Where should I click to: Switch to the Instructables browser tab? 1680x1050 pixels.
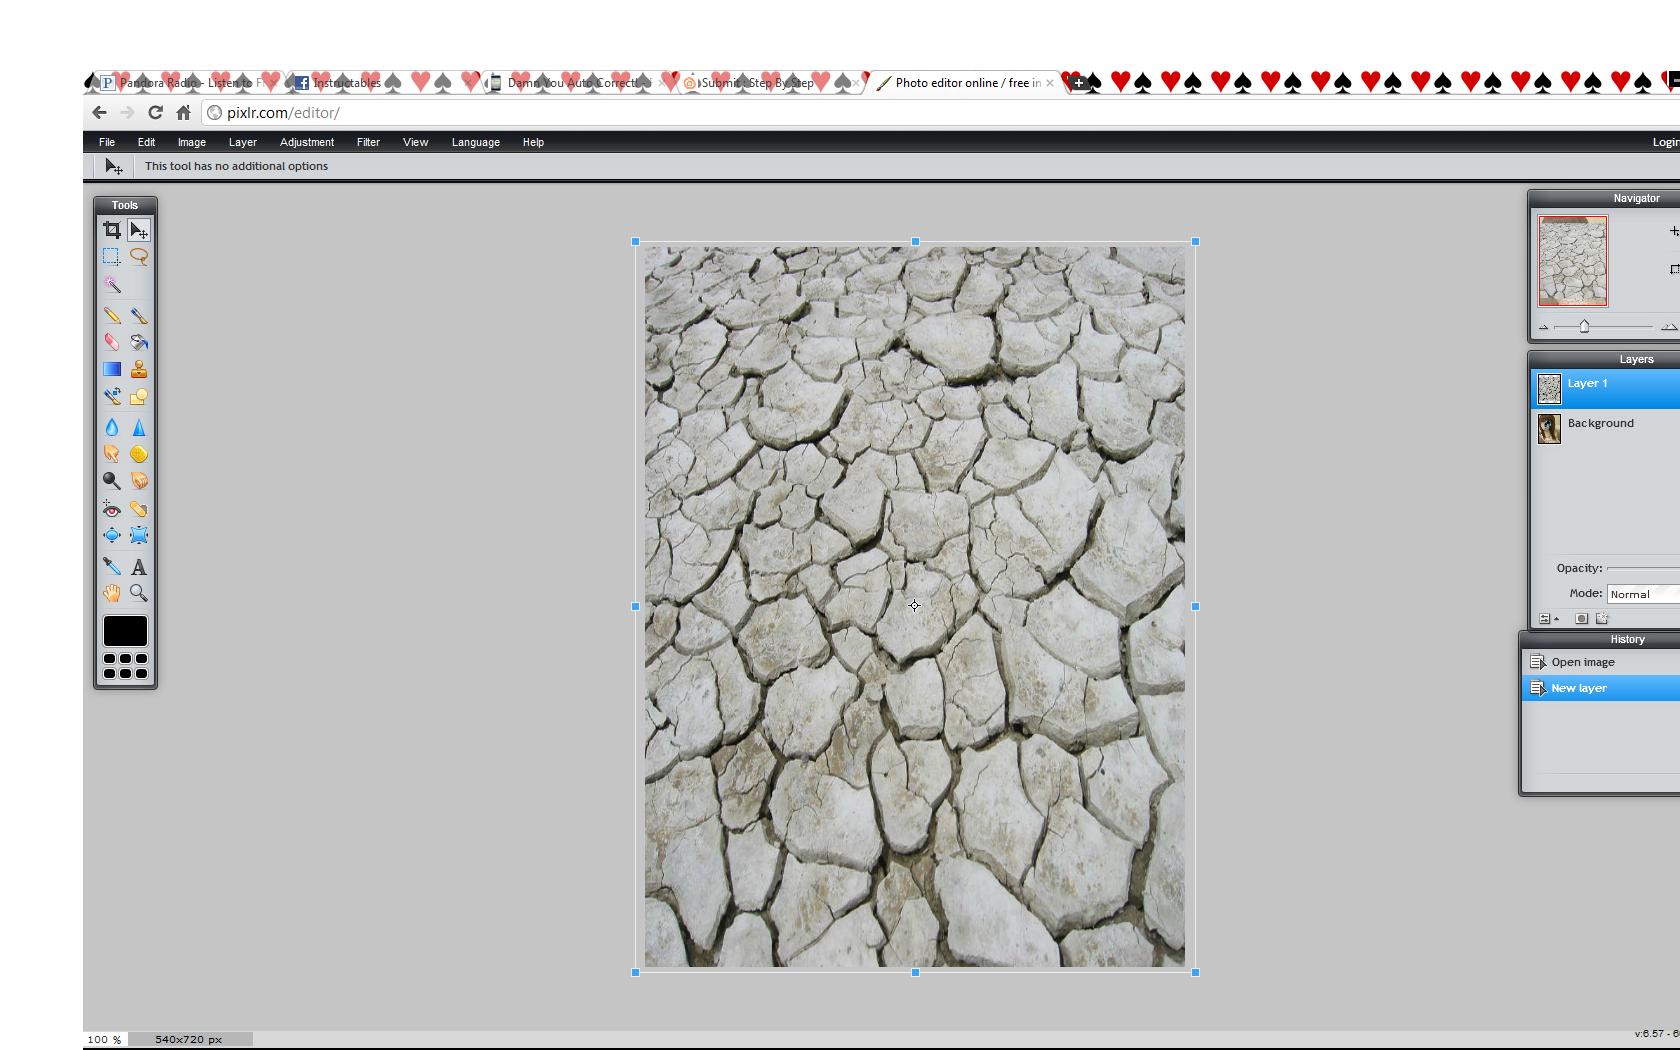coord(380,83)
